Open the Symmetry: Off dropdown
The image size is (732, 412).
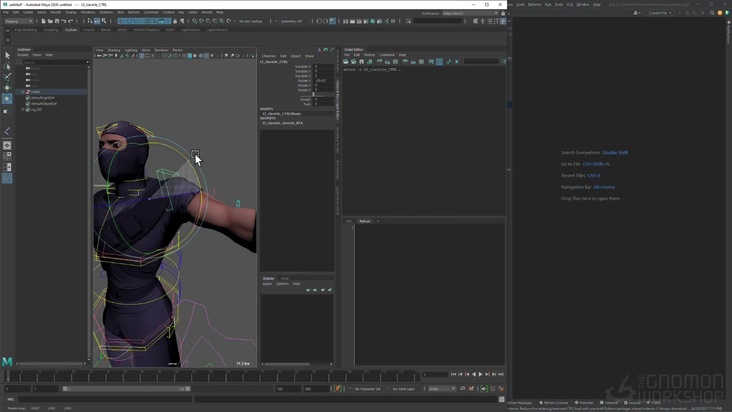(x=291, y=21)
